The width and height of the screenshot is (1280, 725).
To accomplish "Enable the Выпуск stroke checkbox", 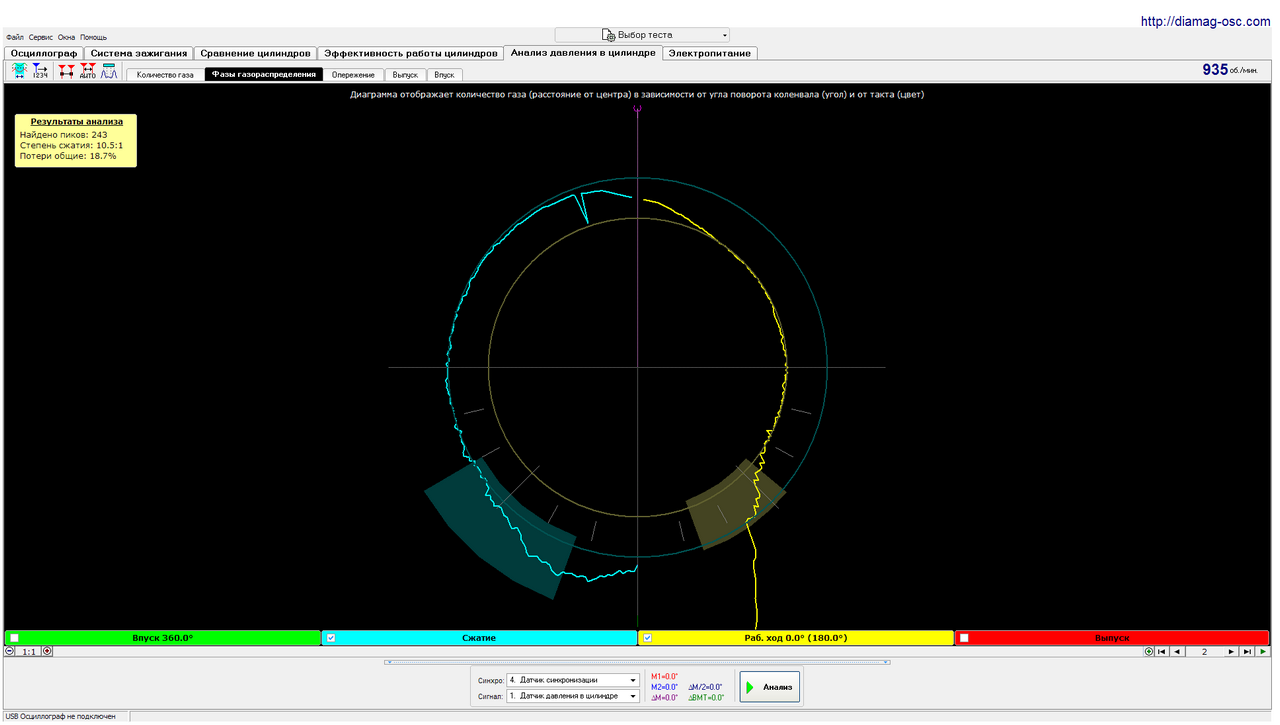I will coord(964,638).
